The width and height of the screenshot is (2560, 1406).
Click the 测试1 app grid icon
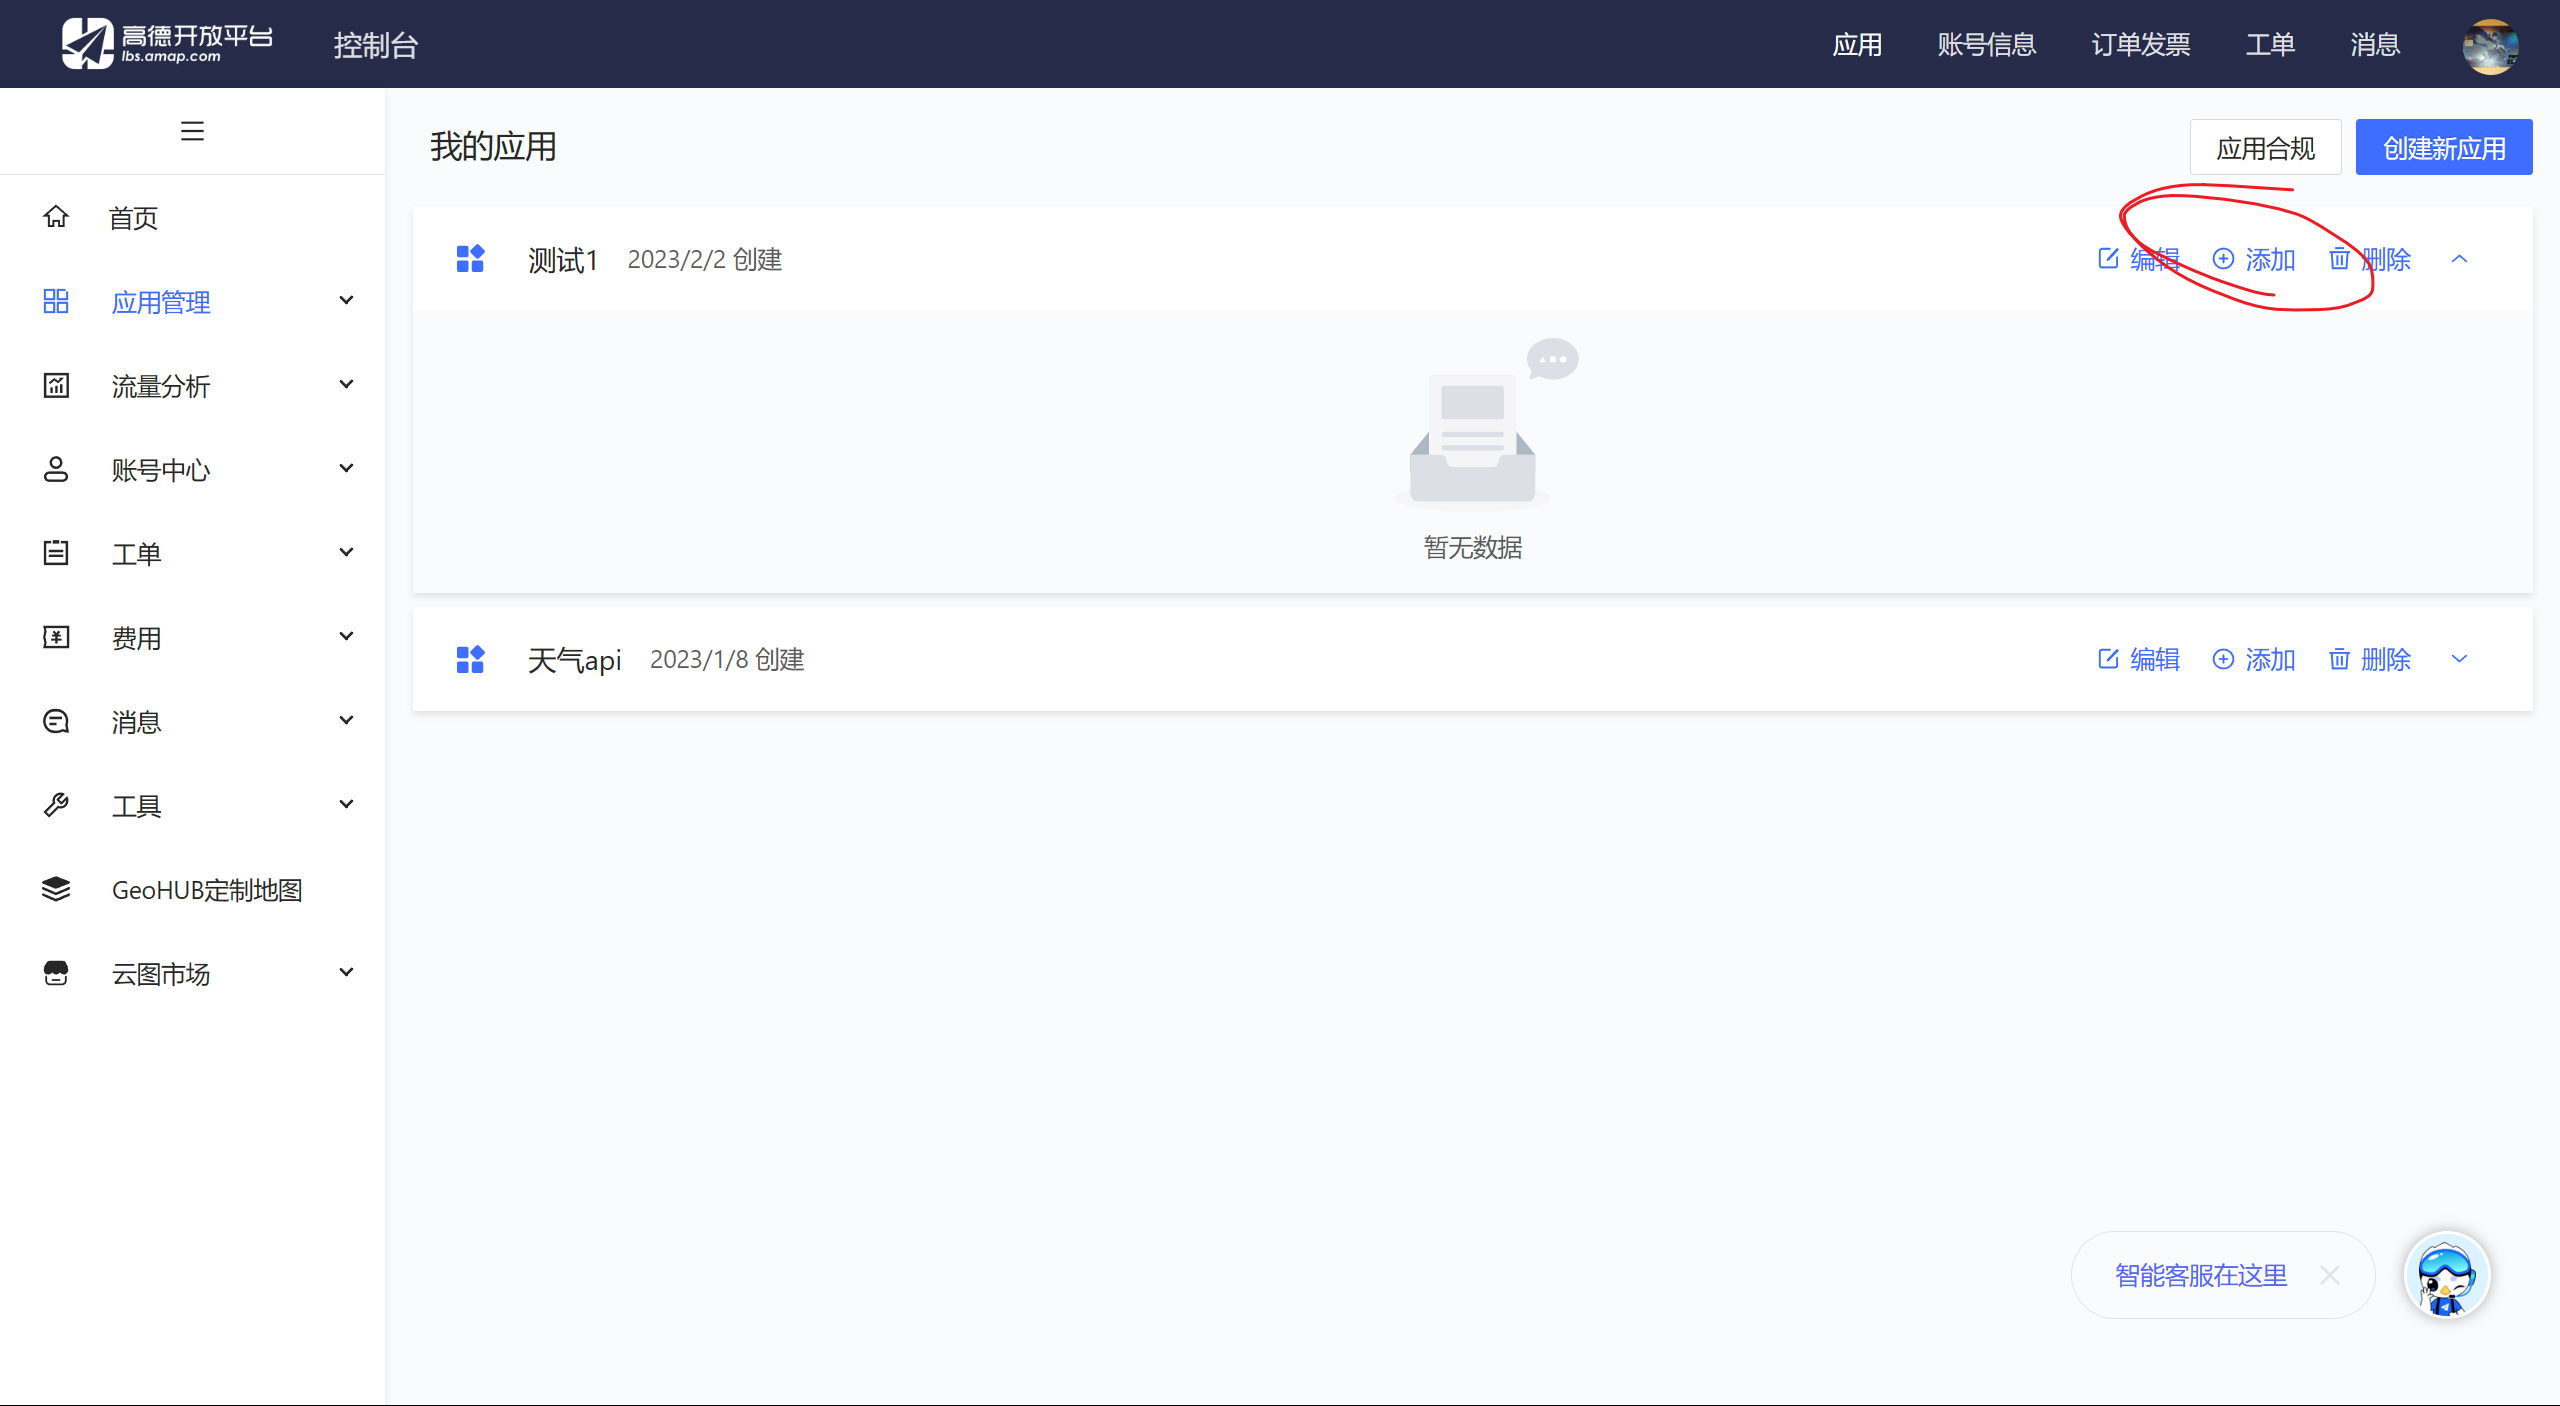(470, 259)
